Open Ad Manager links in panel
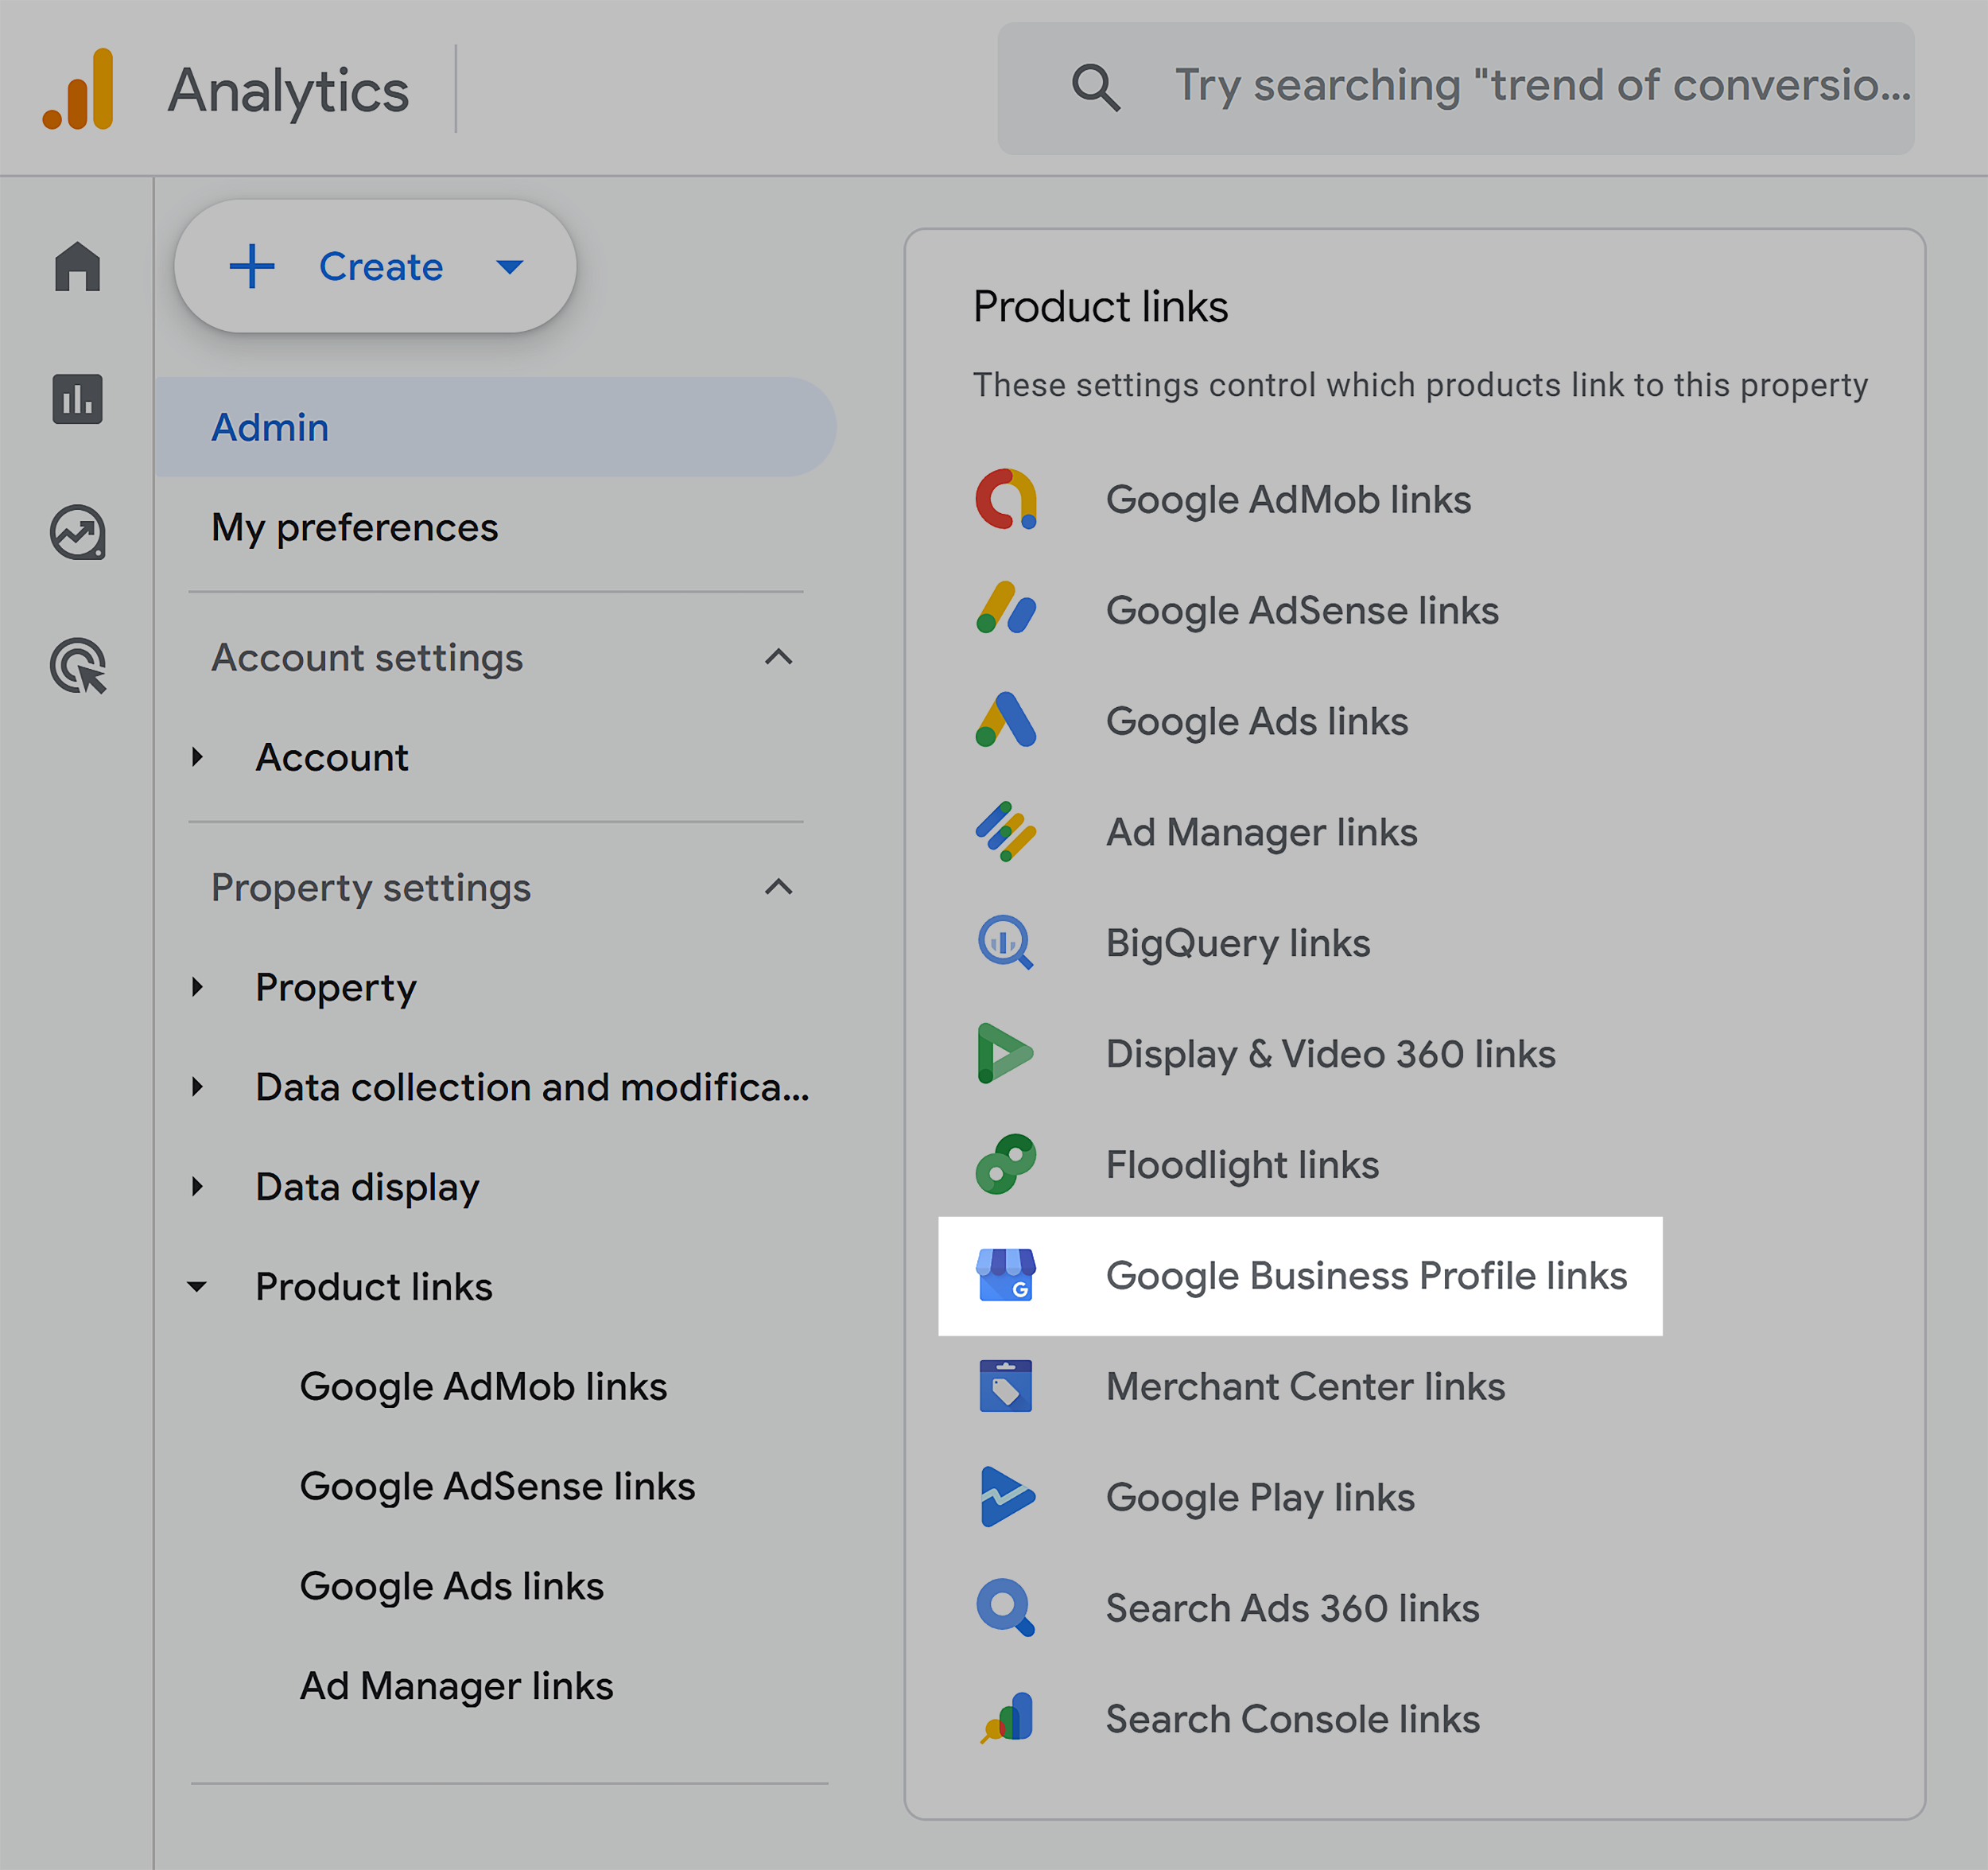This screenshot has width=1988, height=1870. (1261, 832)
